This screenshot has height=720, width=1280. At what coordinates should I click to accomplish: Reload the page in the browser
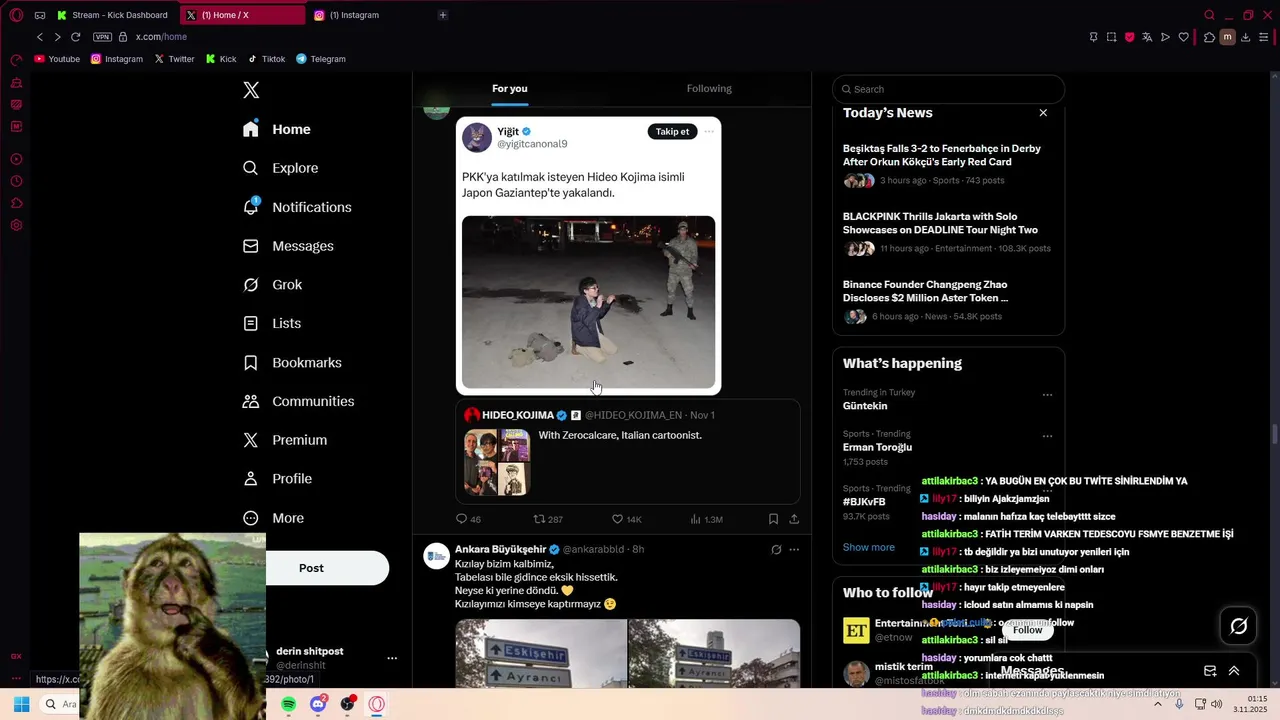click(x=75, y=37)
